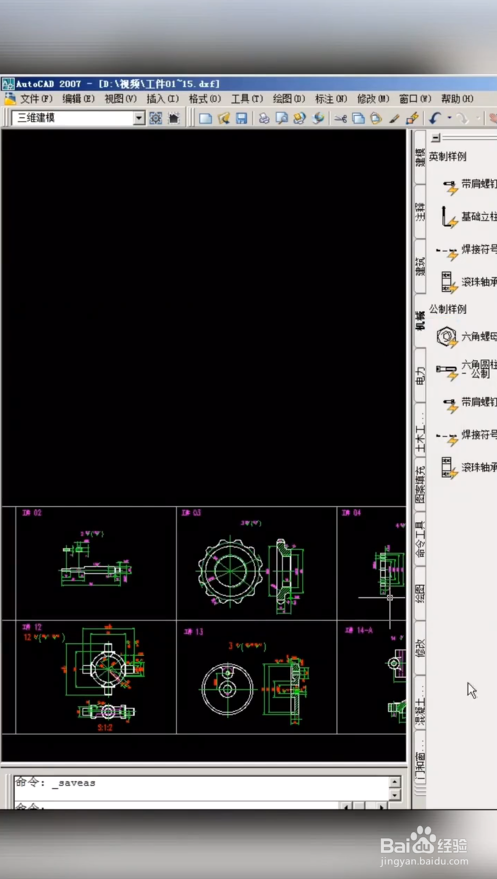Switch to the 建筑 palette tab

coord(420,266)
